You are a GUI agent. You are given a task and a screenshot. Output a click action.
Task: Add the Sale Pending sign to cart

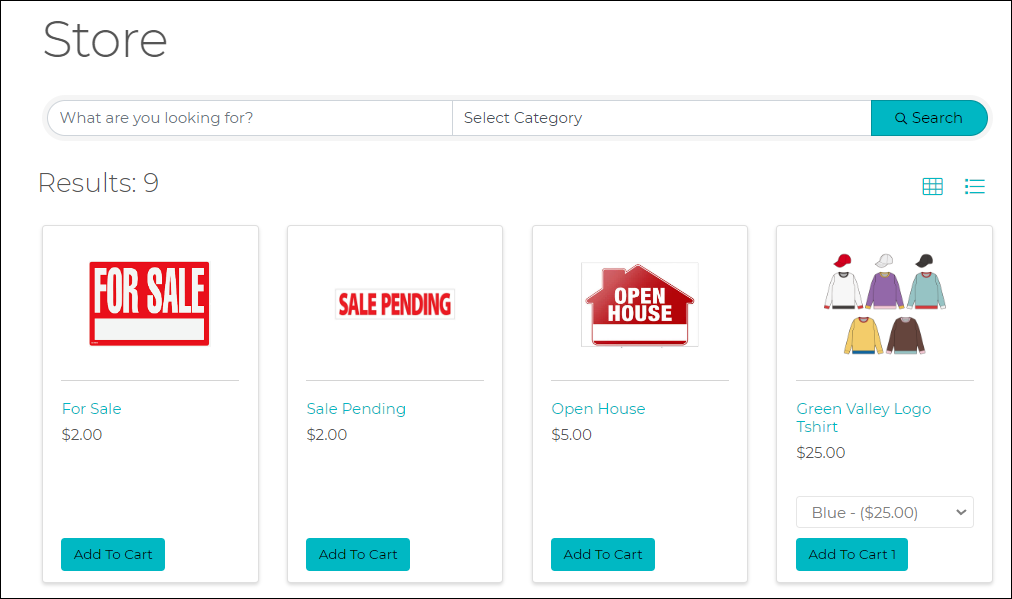(358, 554)
